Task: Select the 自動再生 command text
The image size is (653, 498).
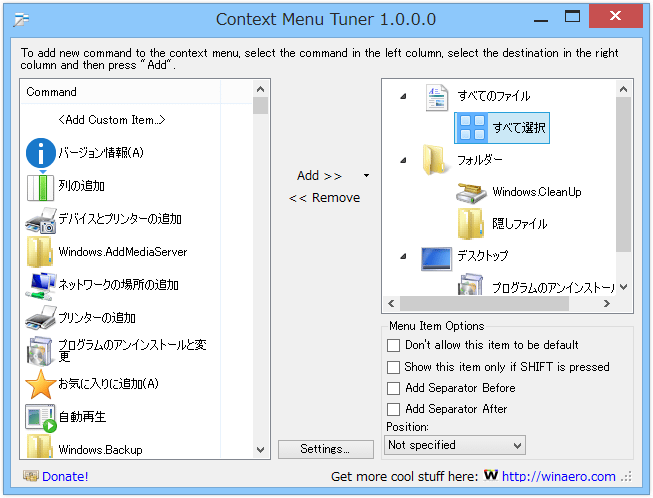Action: tap(82, 417)
